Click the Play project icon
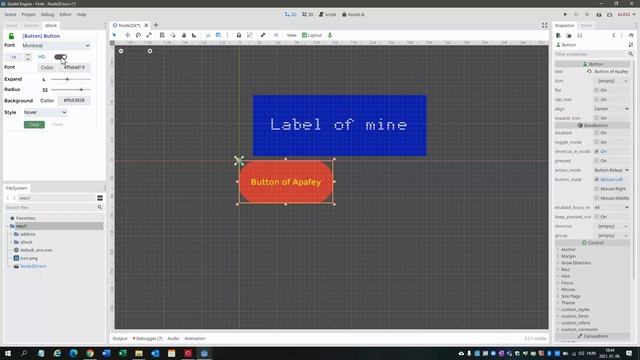 tap(565, 14)
